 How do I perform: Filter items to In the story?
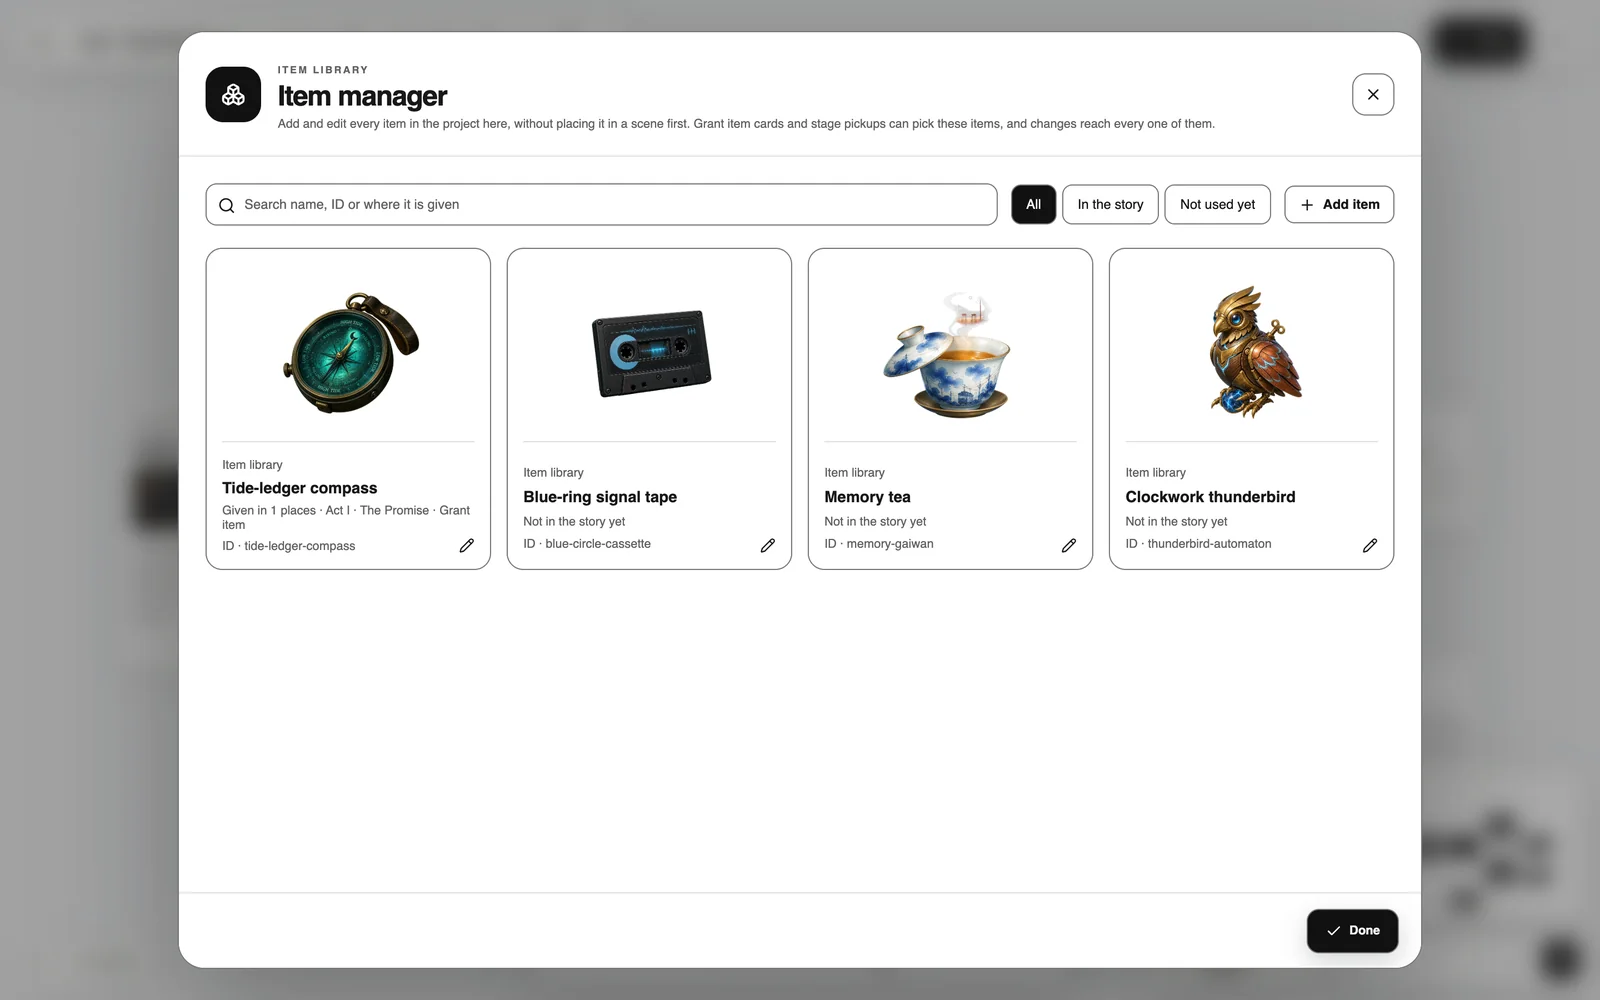tap(1110, 204)
